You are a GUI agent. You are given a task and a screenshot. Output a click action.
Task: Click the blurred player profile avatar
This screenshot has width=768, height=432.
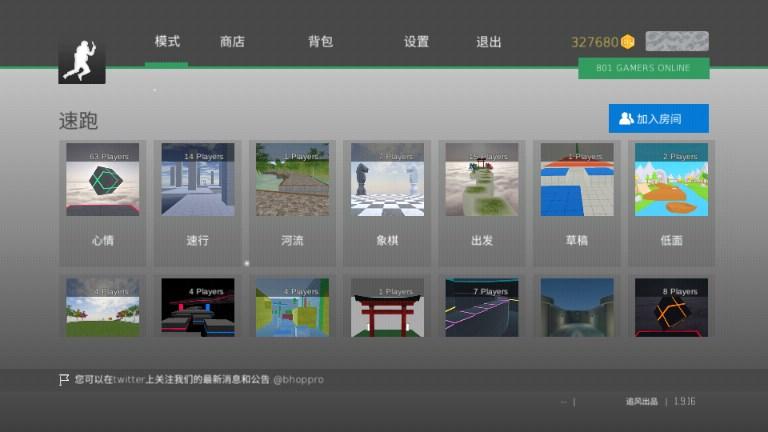pyautogui.click(x=677, y=41)
